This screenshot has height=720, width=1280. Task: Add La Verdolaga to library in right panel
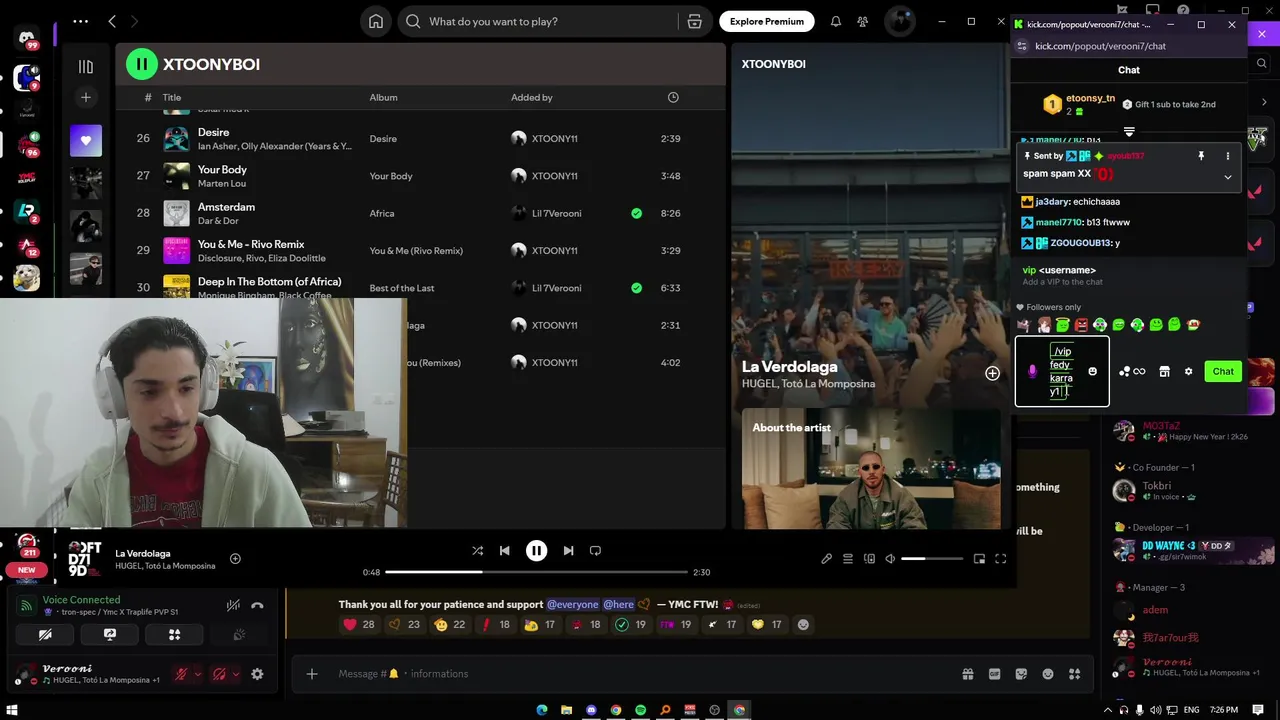click(x=992, y=373)
